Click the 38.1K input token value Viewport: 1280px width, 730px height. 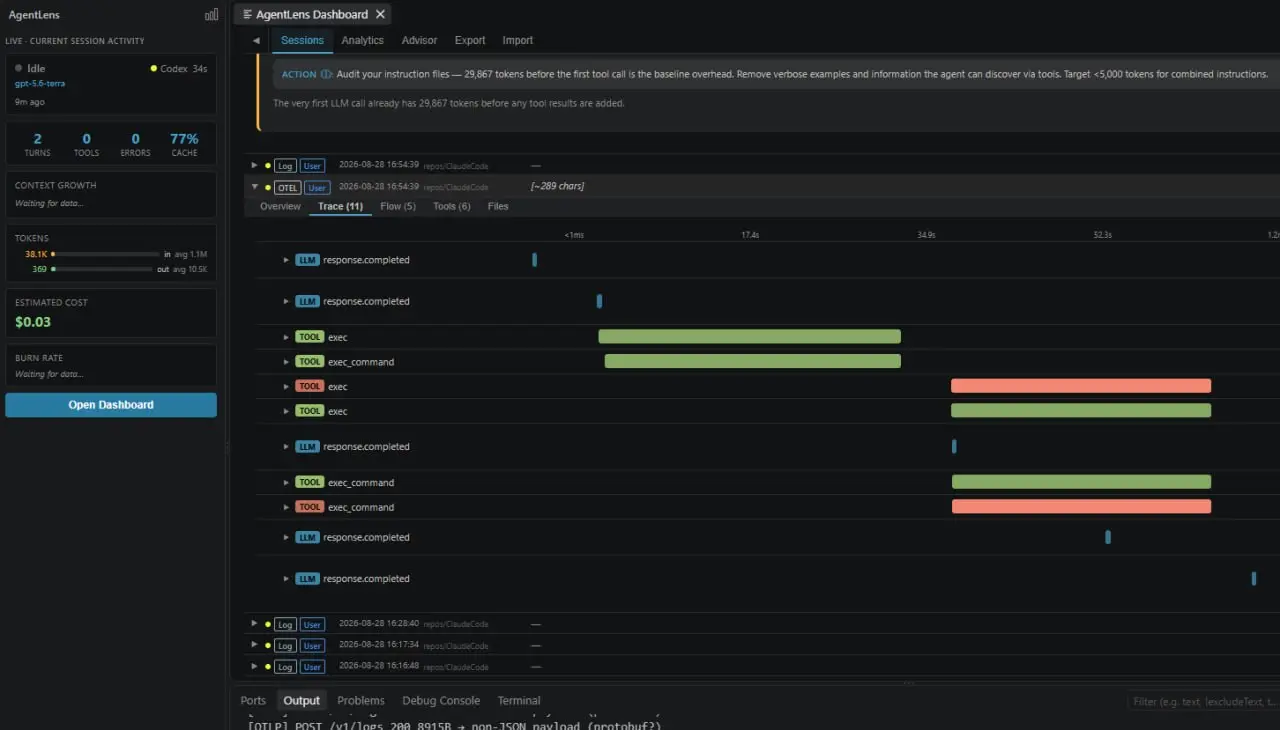tap(36, 254)
